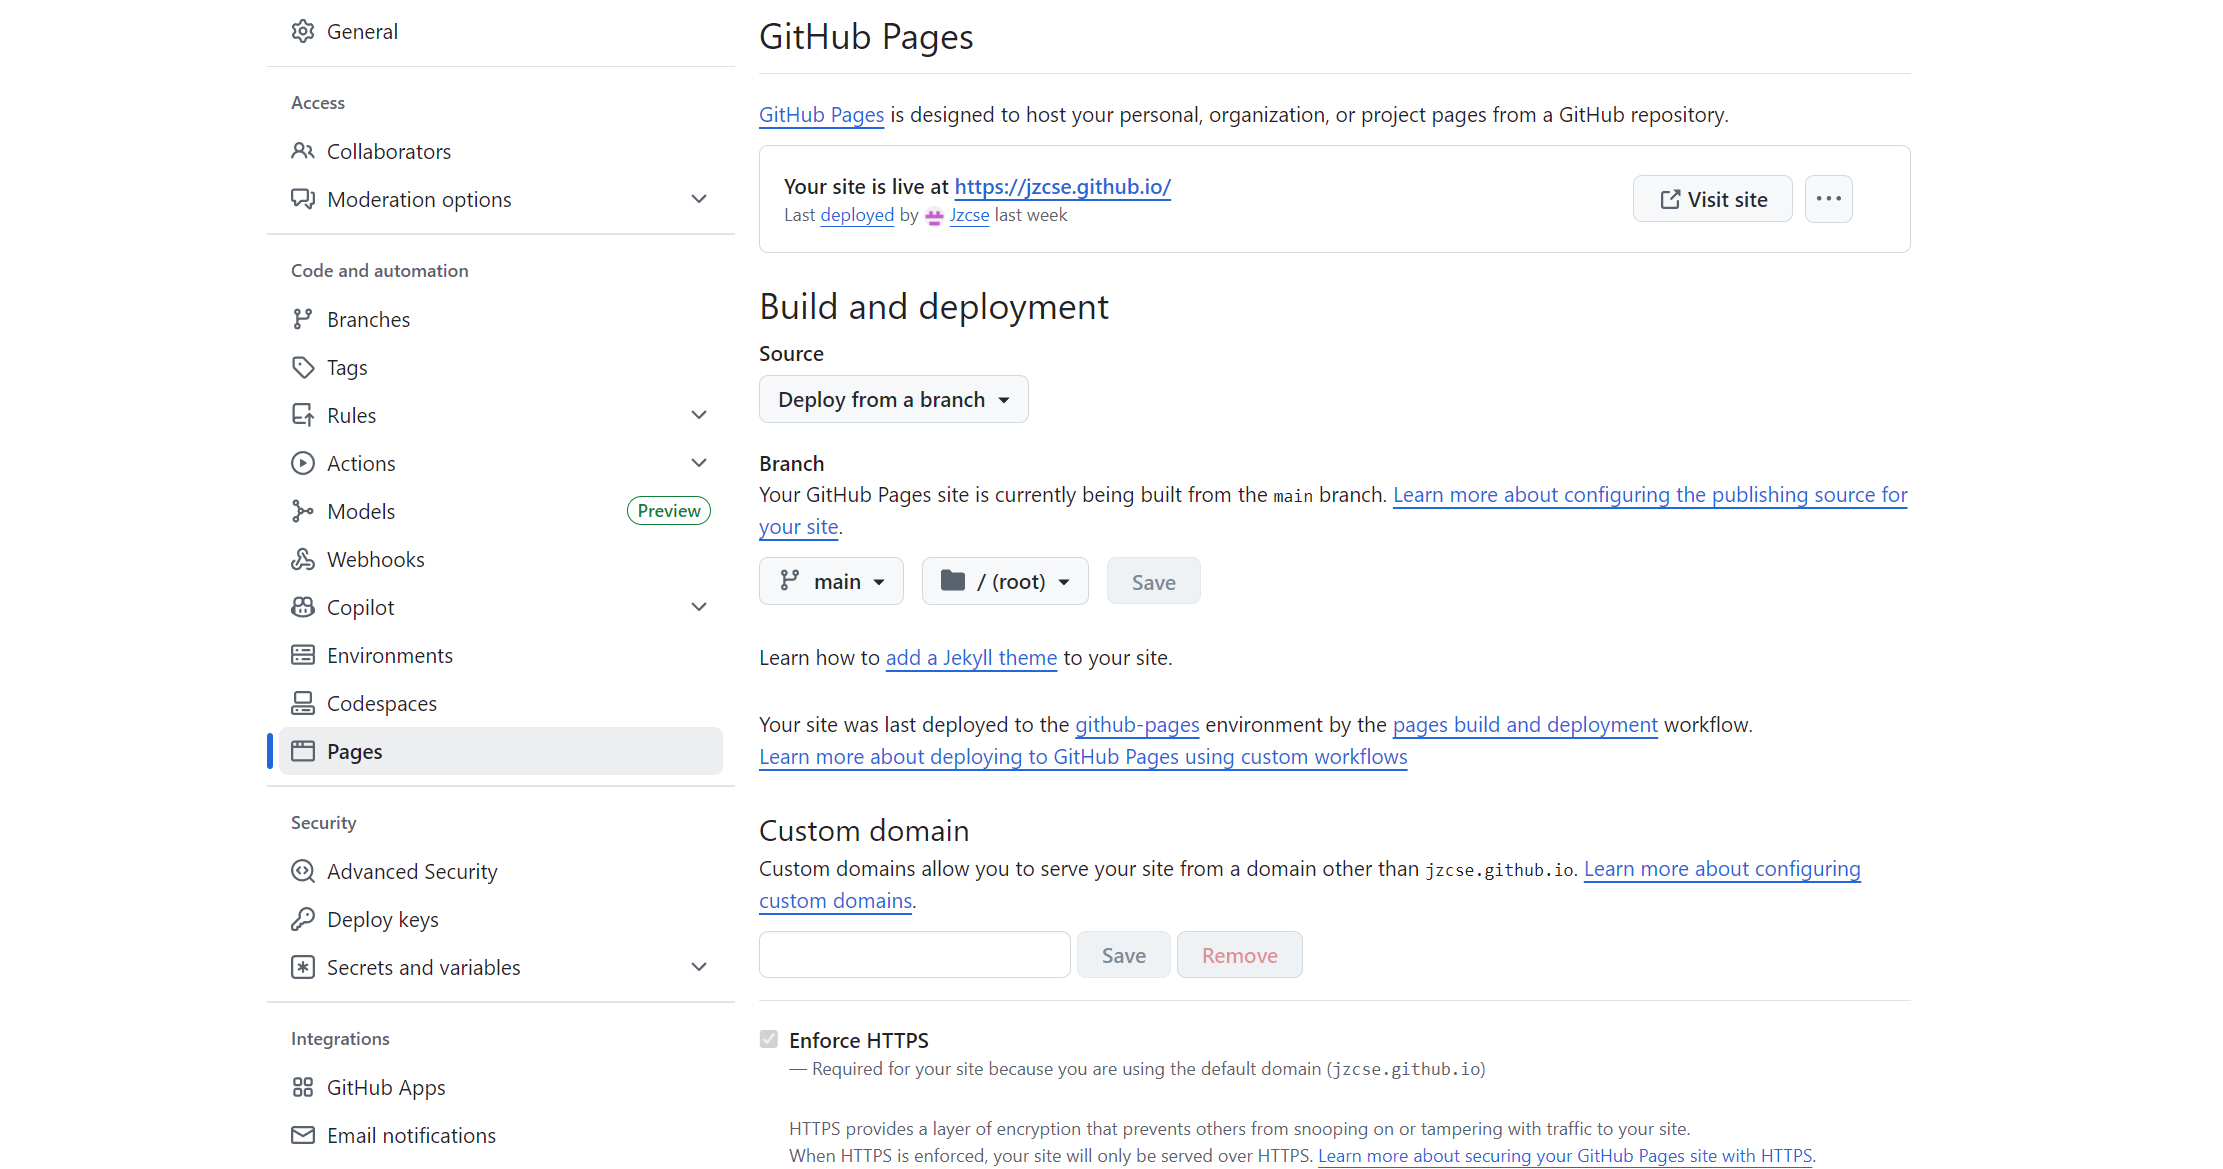Click the Visit site button
The width and height of the screenshot is (2223, 1169).
(1712, 199)
